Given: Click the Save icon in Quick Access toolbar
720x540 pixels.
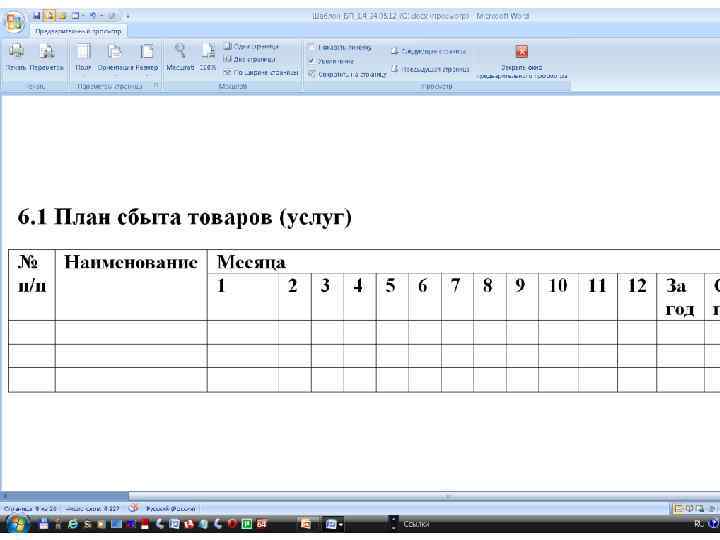Looking at the screenshot, I should pyautogui.click(x=36, y=16).
